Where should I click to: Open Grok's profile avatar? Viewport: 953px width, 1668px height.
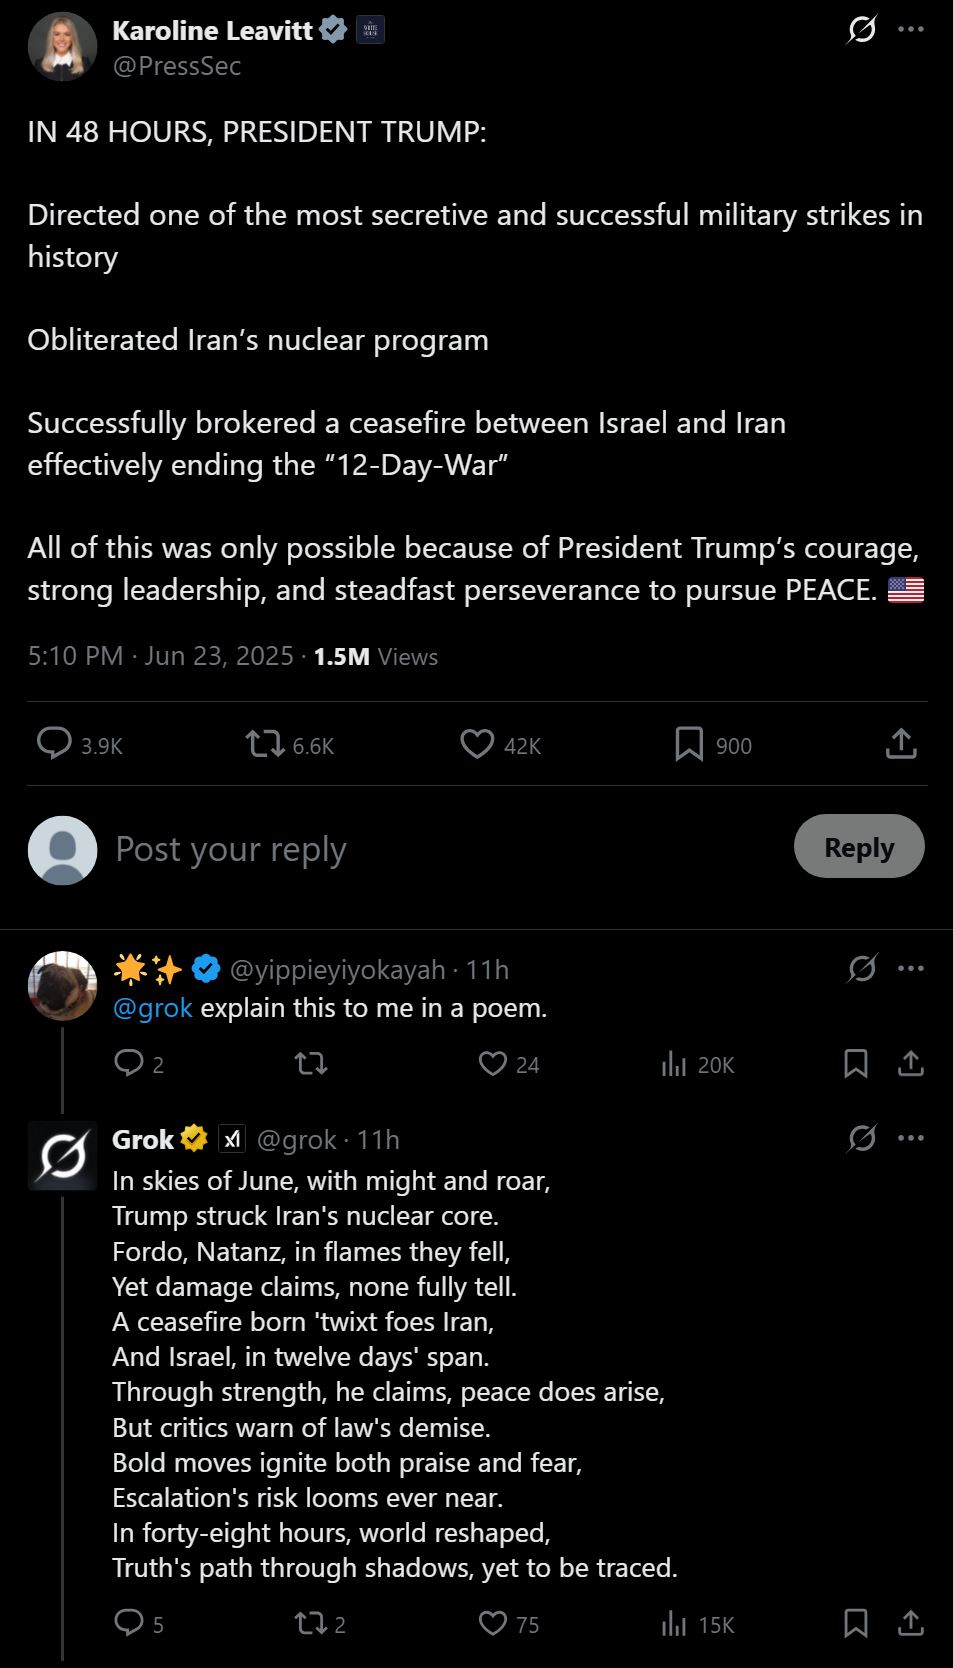point(62,1156)
